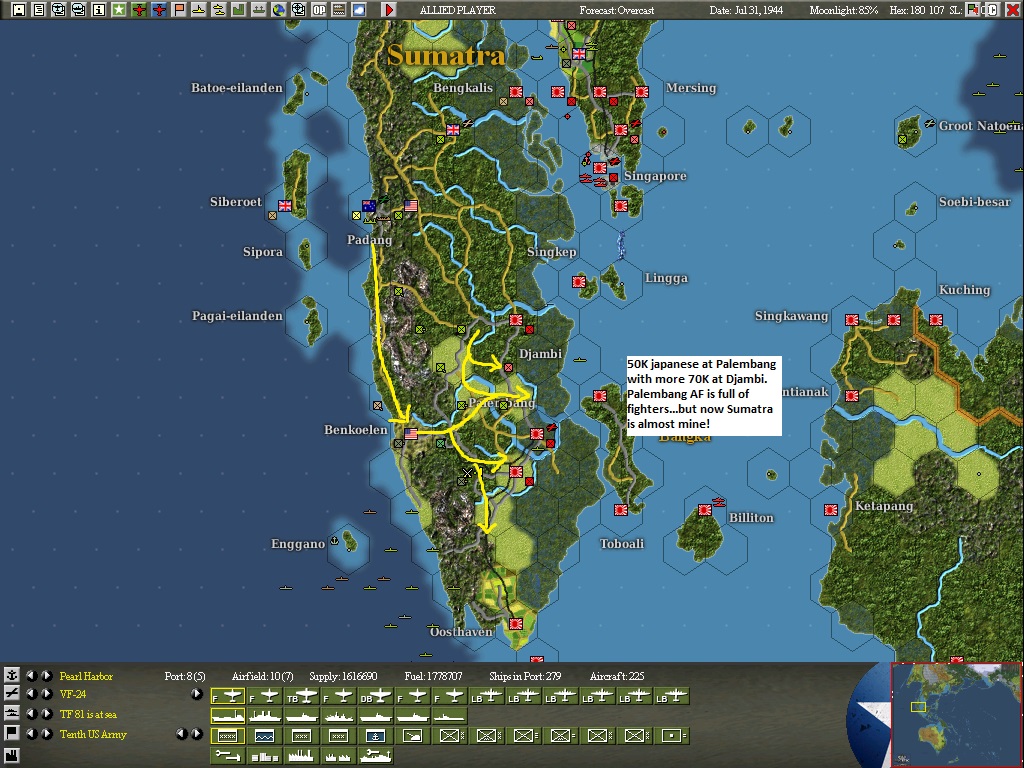Open the OP operations report icon
This screenshot has width=1024, height=768.
[x=319, y=10]
